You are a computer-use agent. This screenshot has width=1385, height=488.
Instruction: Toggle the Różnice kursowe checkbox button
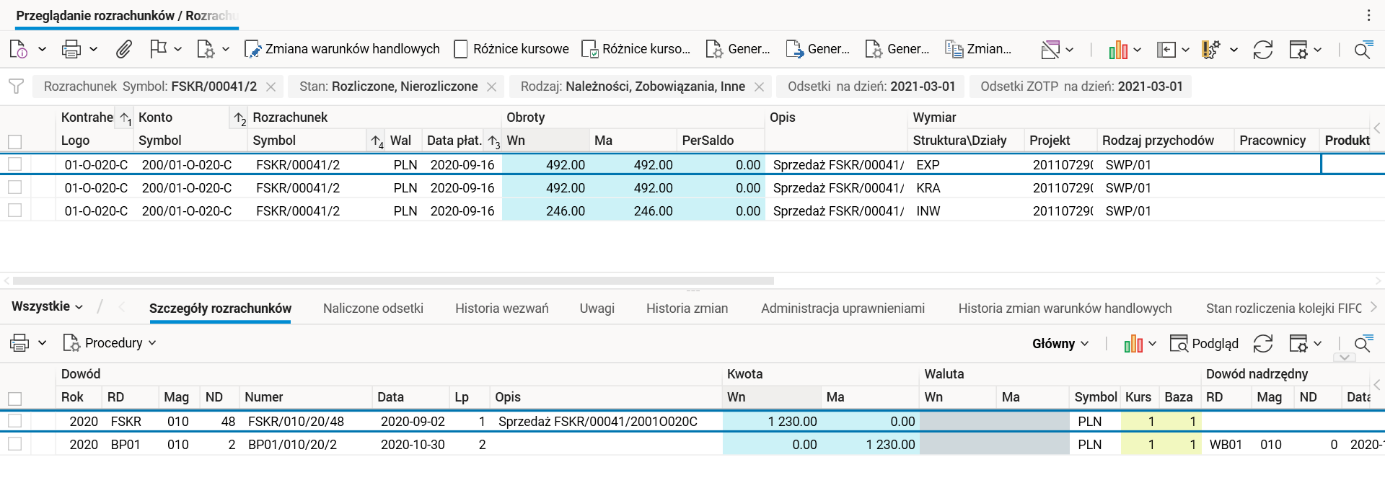click(511, 49)
